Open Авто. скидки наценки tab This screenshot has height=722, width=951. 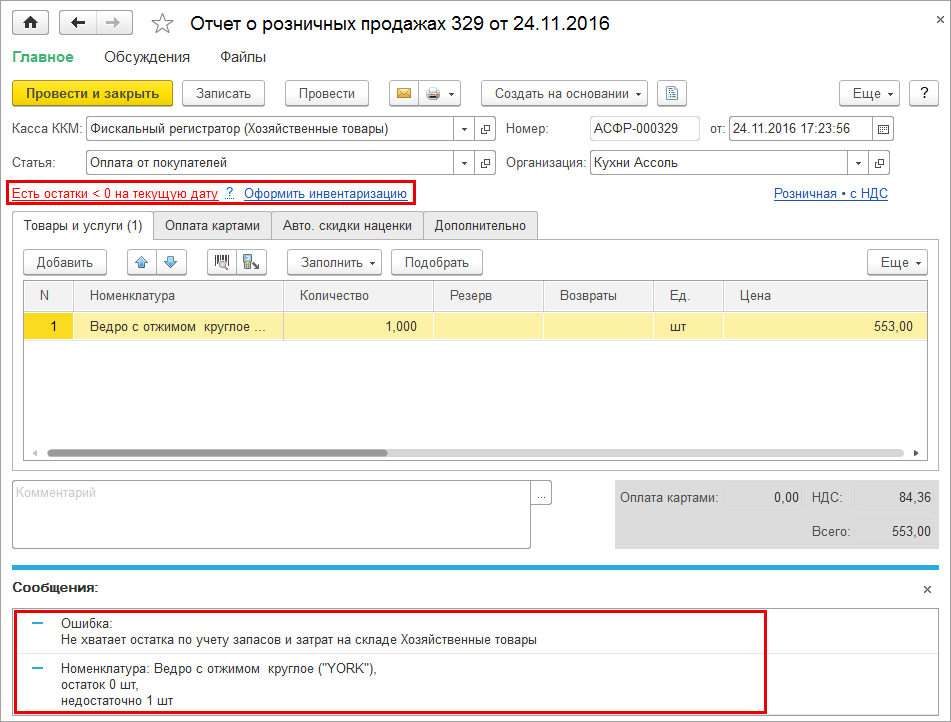(347, 226)
